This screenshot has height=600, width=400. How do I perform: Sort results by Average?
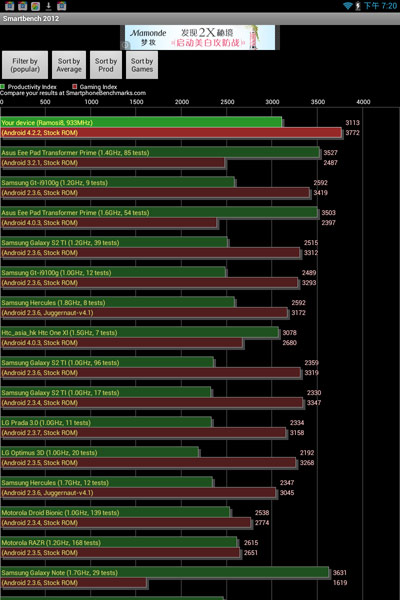tap(69, 65)
